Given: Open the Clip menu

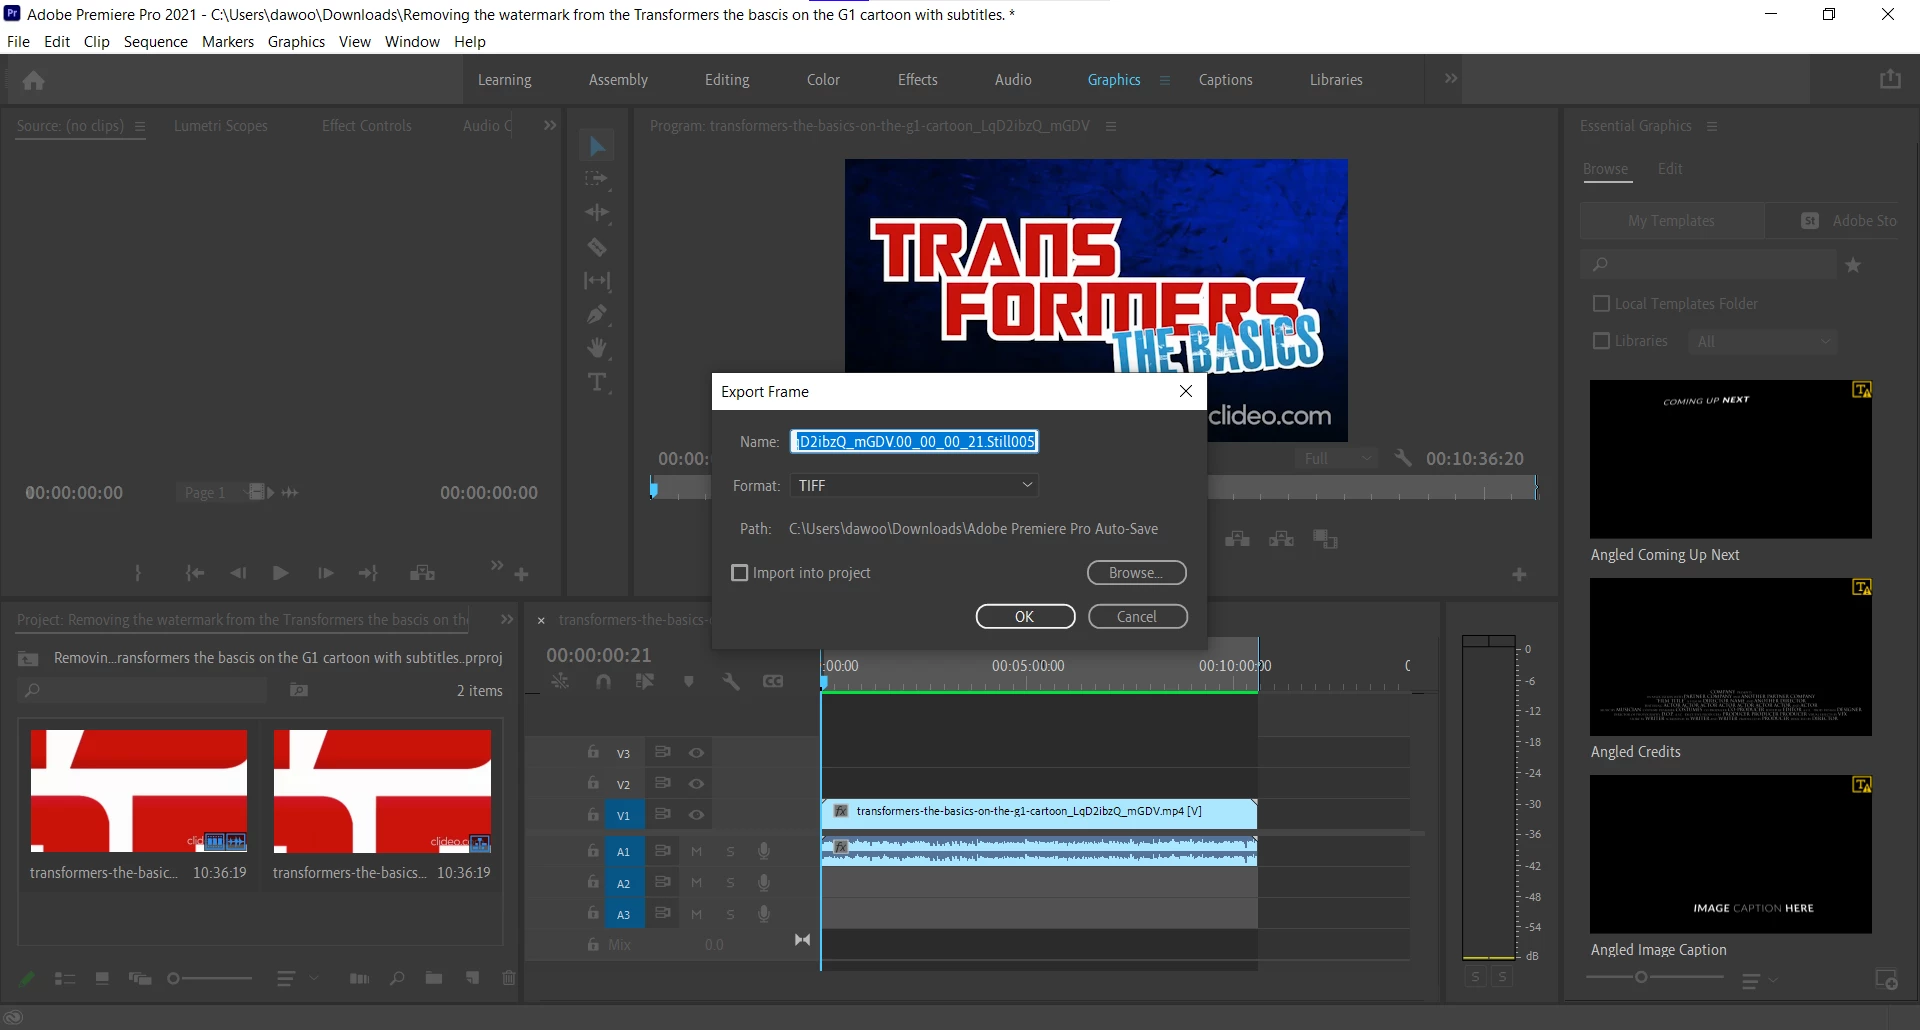Looking at the screenshot, I should [x=97, y=41].
